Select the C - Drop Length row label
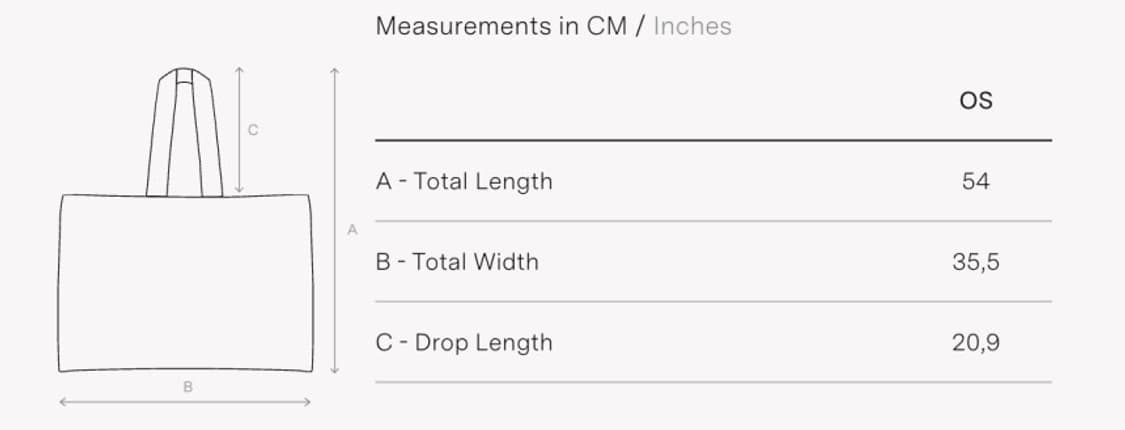This screenshot has height=430, width=1125. click(x=464, y=342)
